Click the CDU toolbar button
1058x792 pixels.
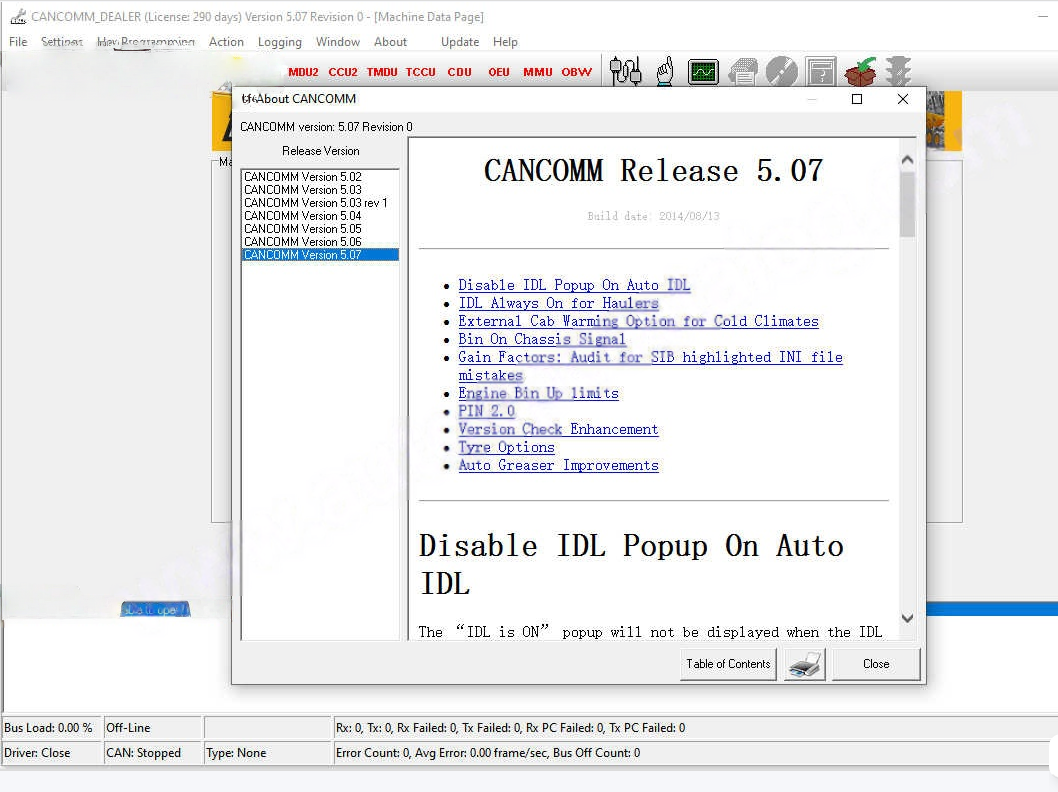click(460, 72)
